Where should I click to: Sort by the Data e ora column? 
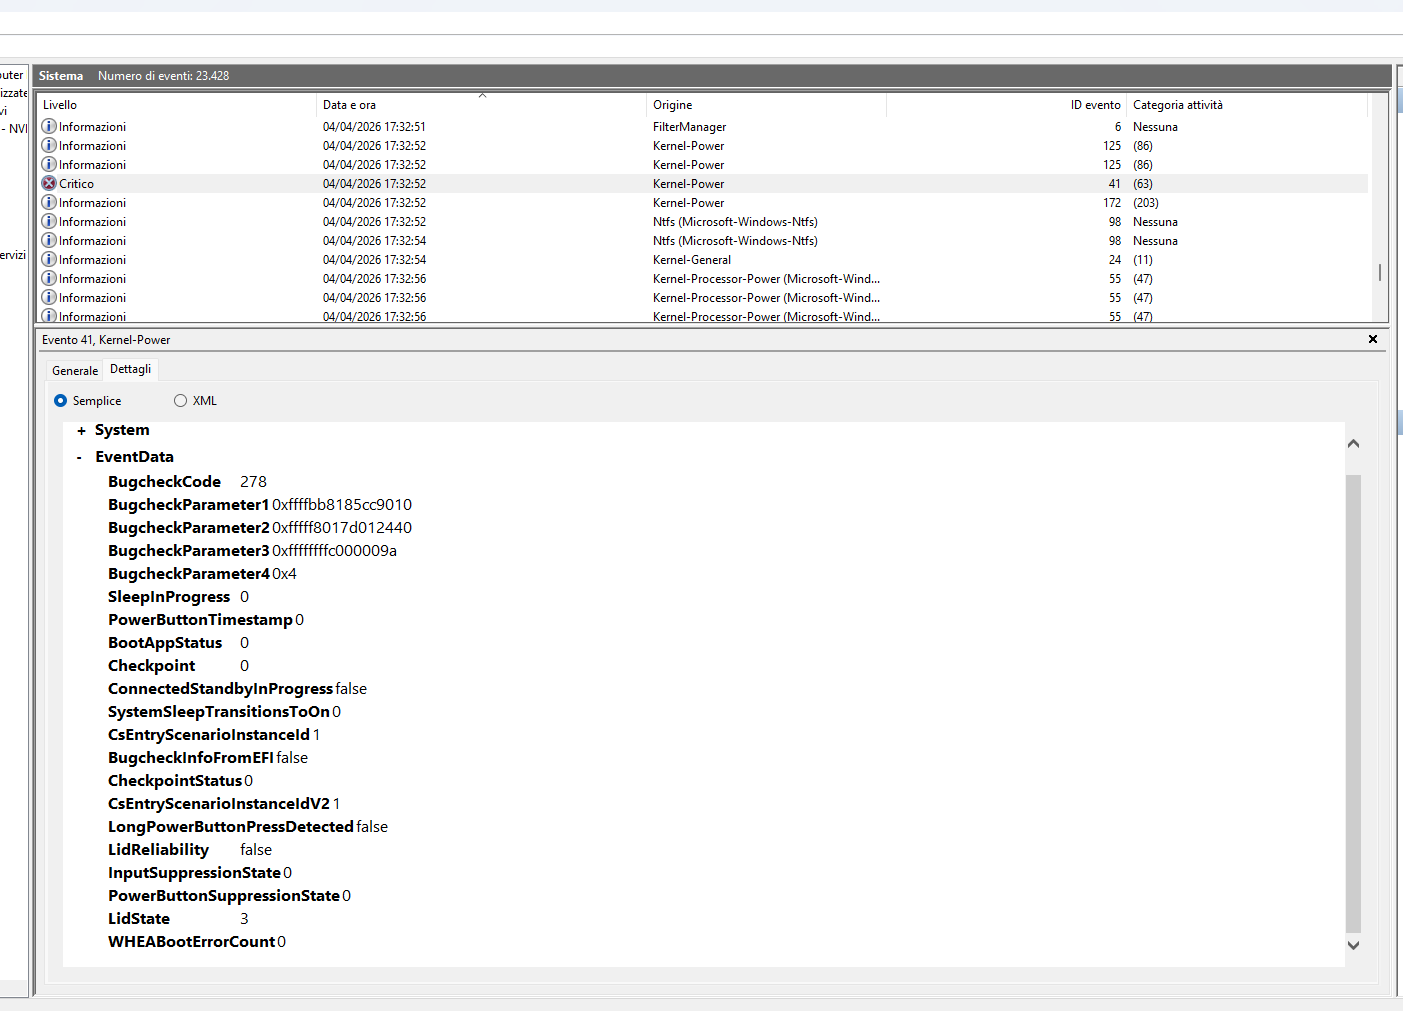tap(481, 105)
